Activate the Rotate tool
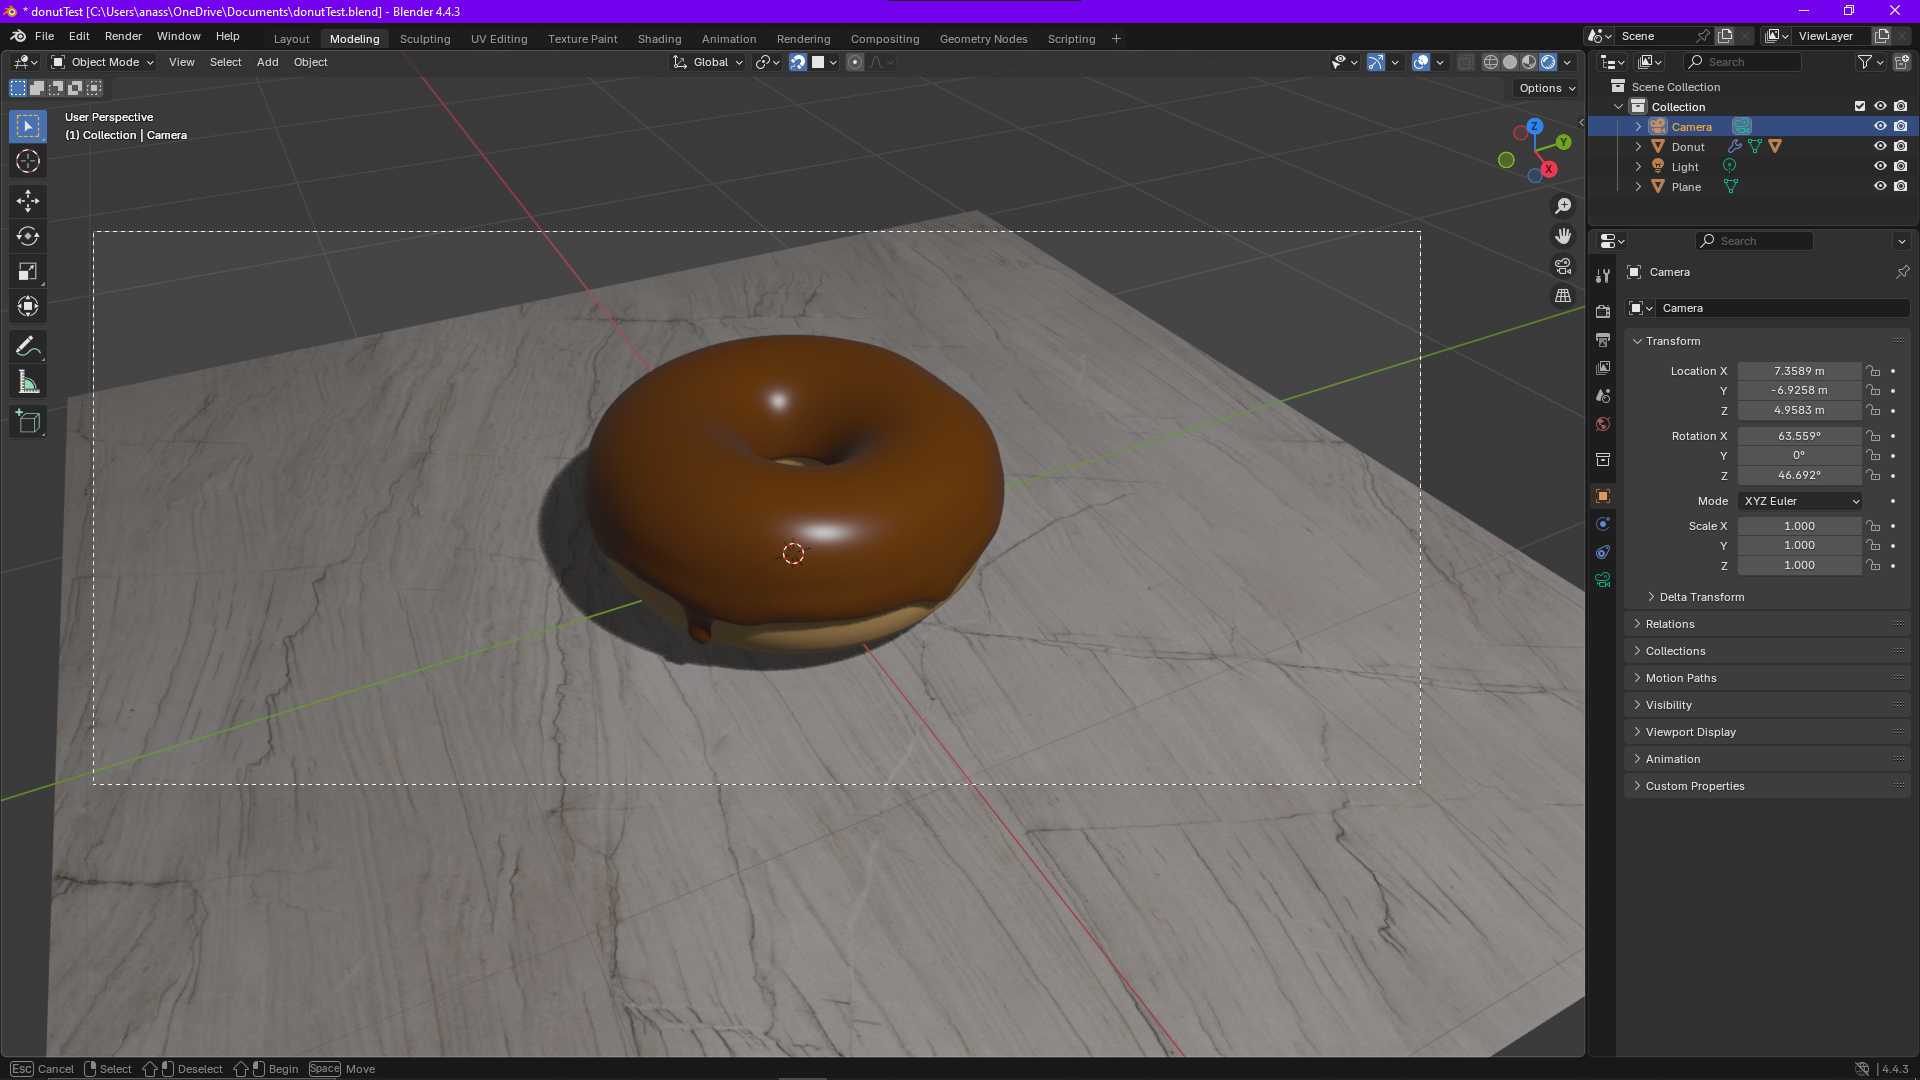 28,236
